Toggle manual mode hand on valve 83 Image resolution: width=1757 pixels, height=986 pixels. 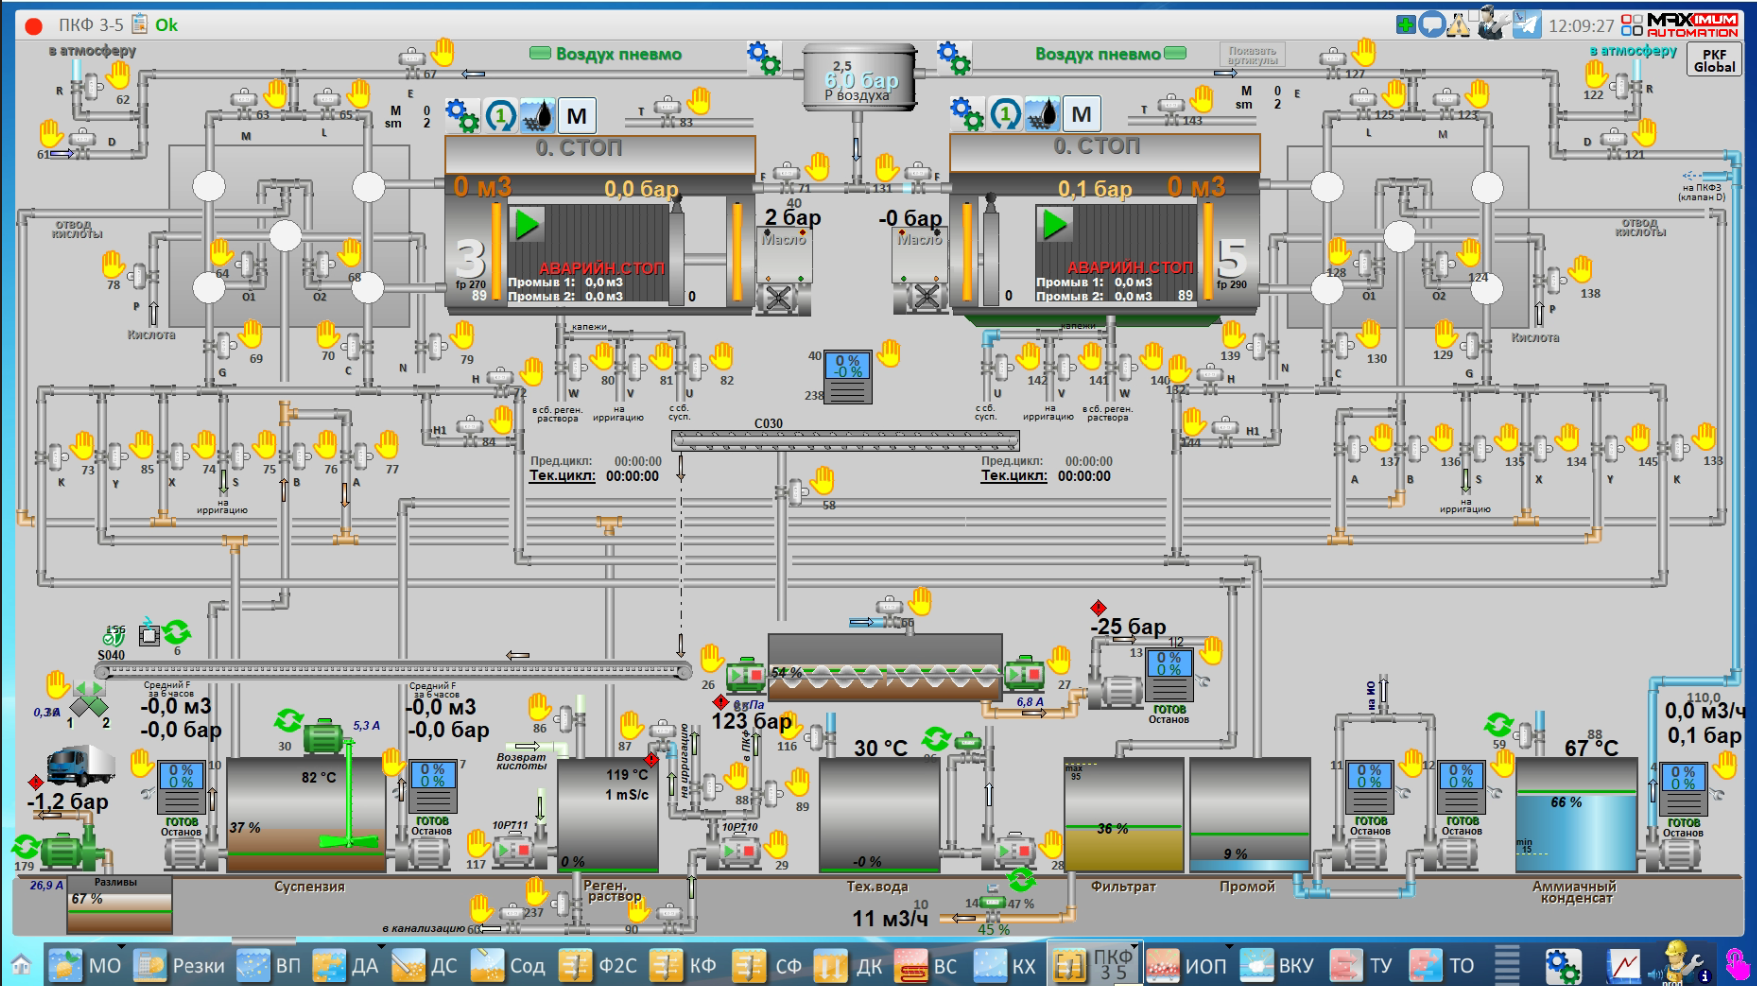tap(699, 100)
